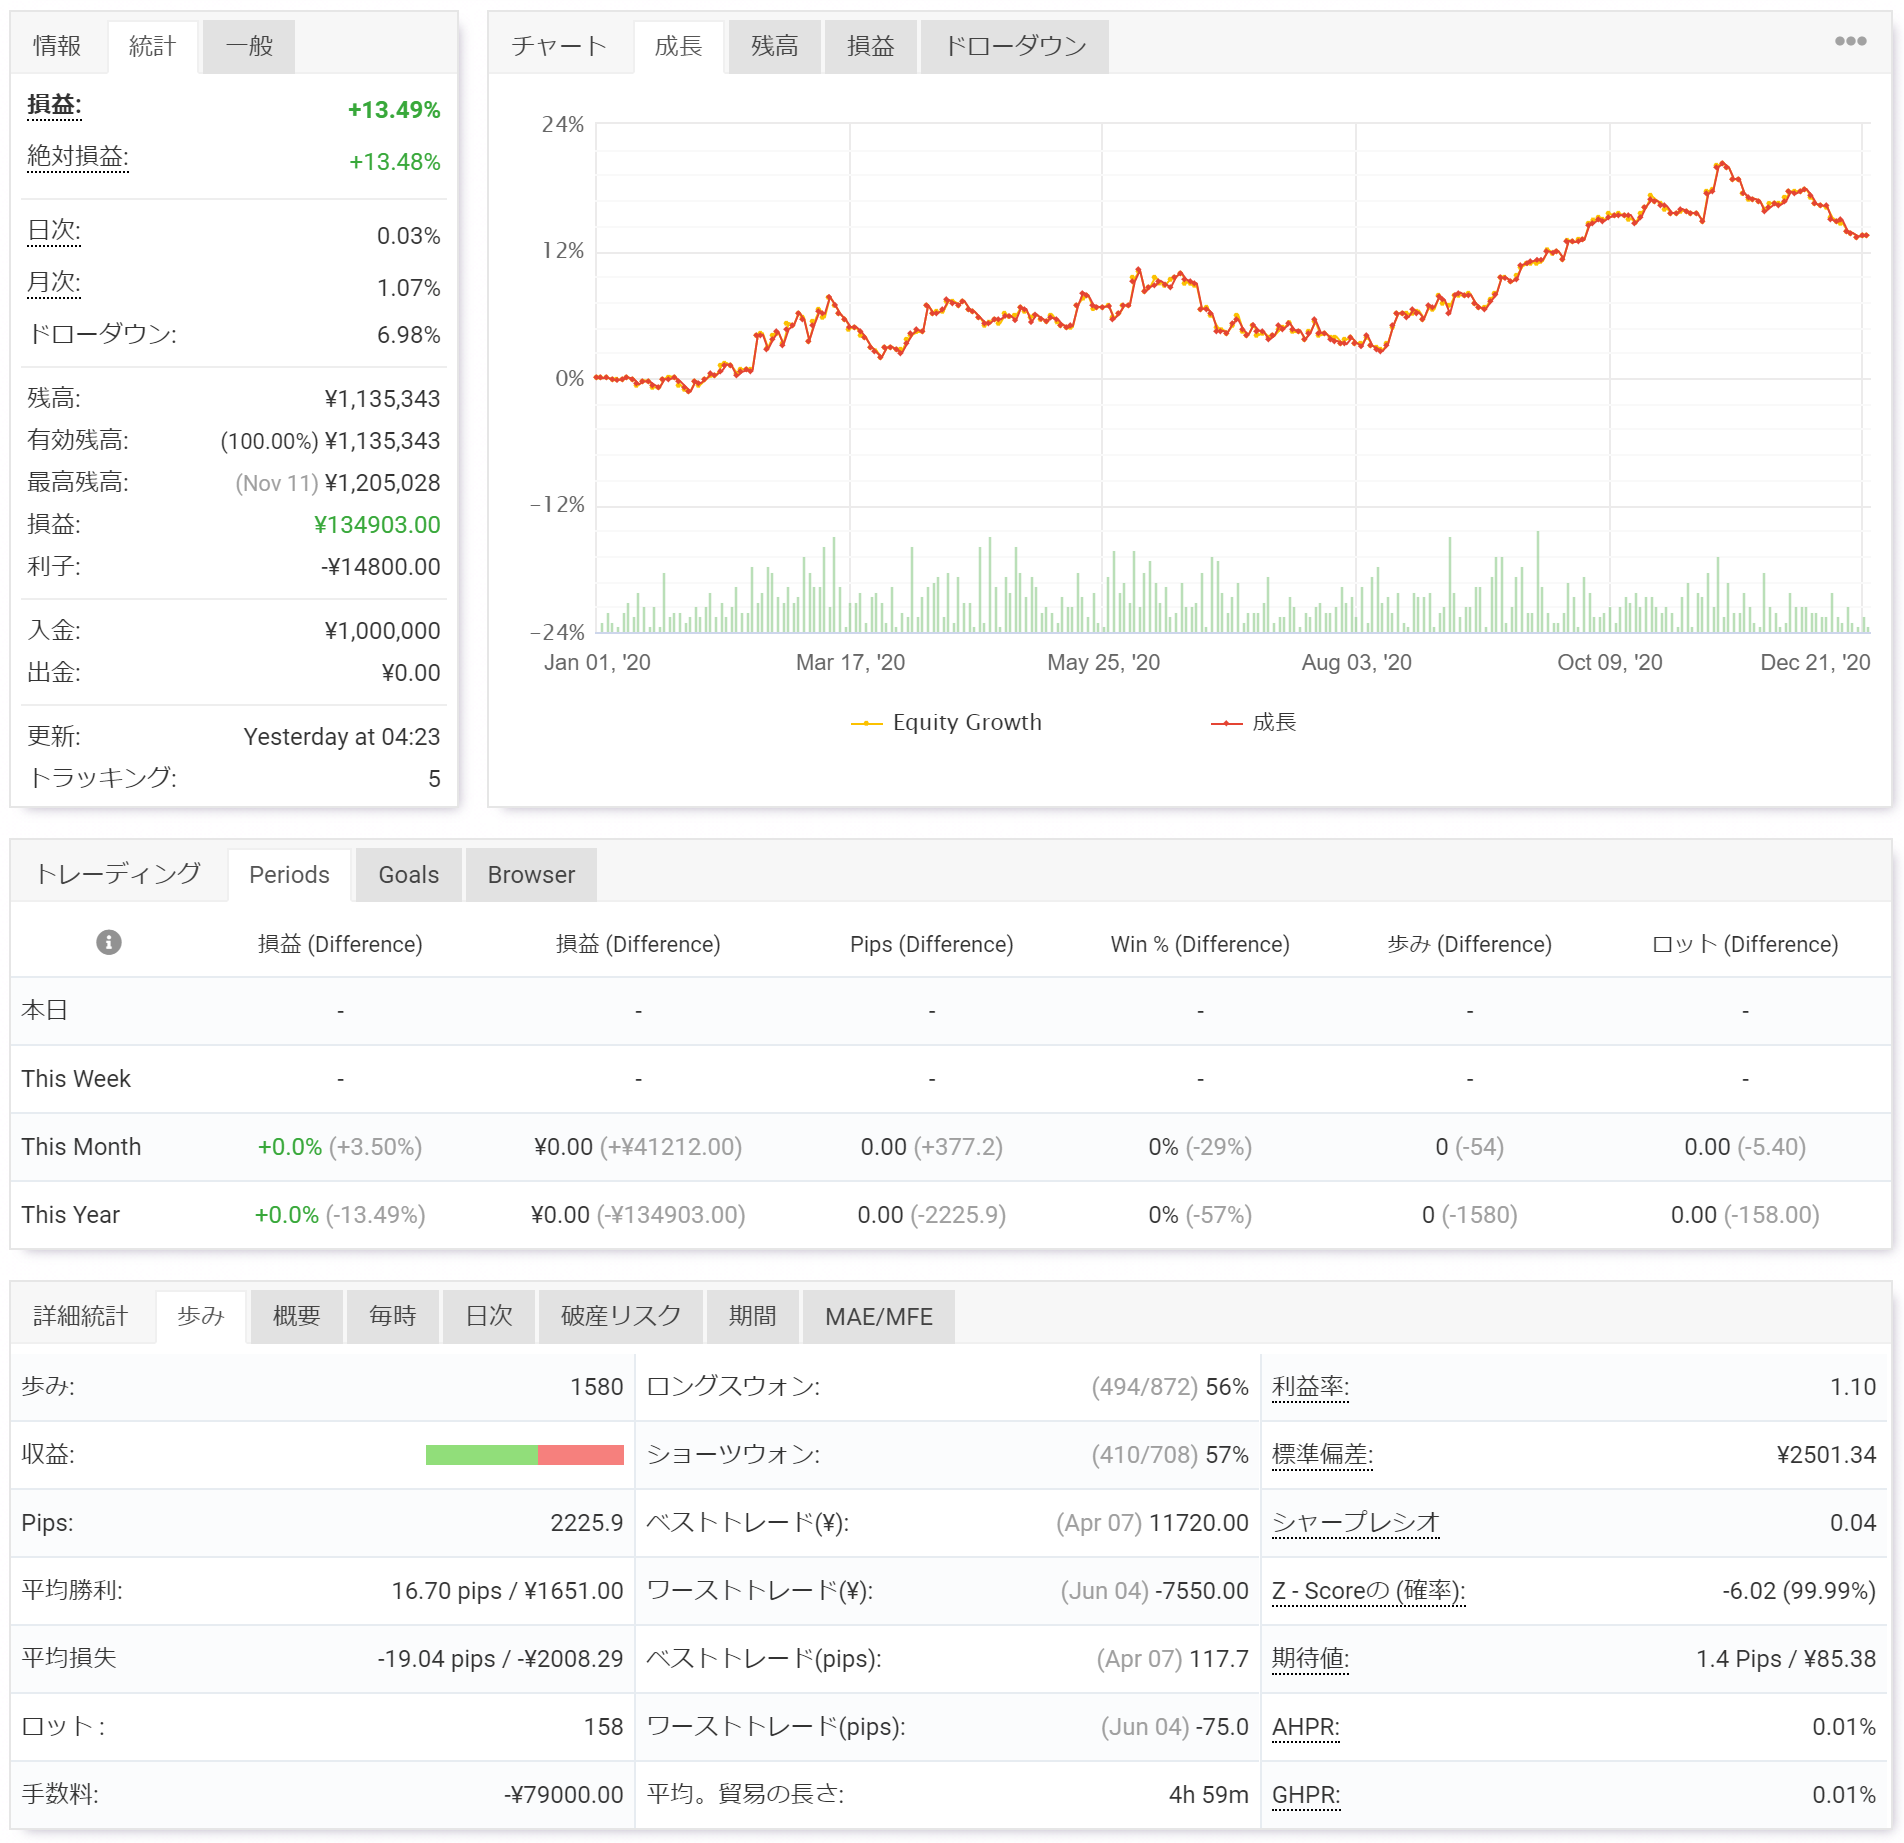This screenshot has height=1843, width=1904.
Task: Click the Win % (Difference) column header
Action: pyautogui.click(x=1200, y=944)
